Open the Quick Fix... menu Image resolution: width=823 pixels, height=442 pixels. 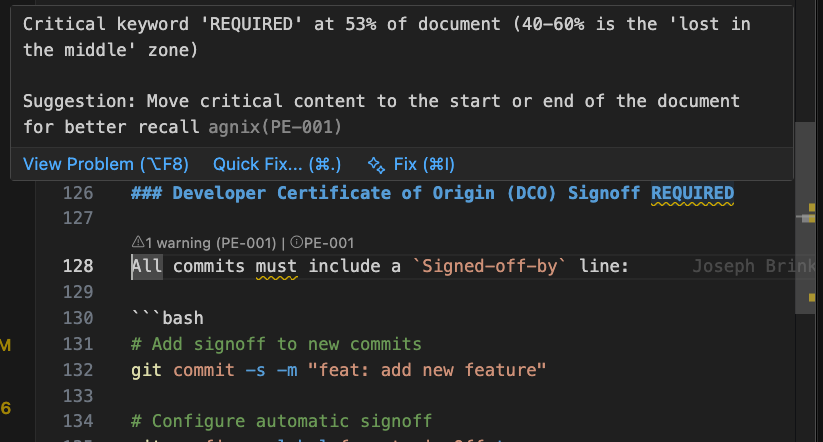click(x=277, y=164)
